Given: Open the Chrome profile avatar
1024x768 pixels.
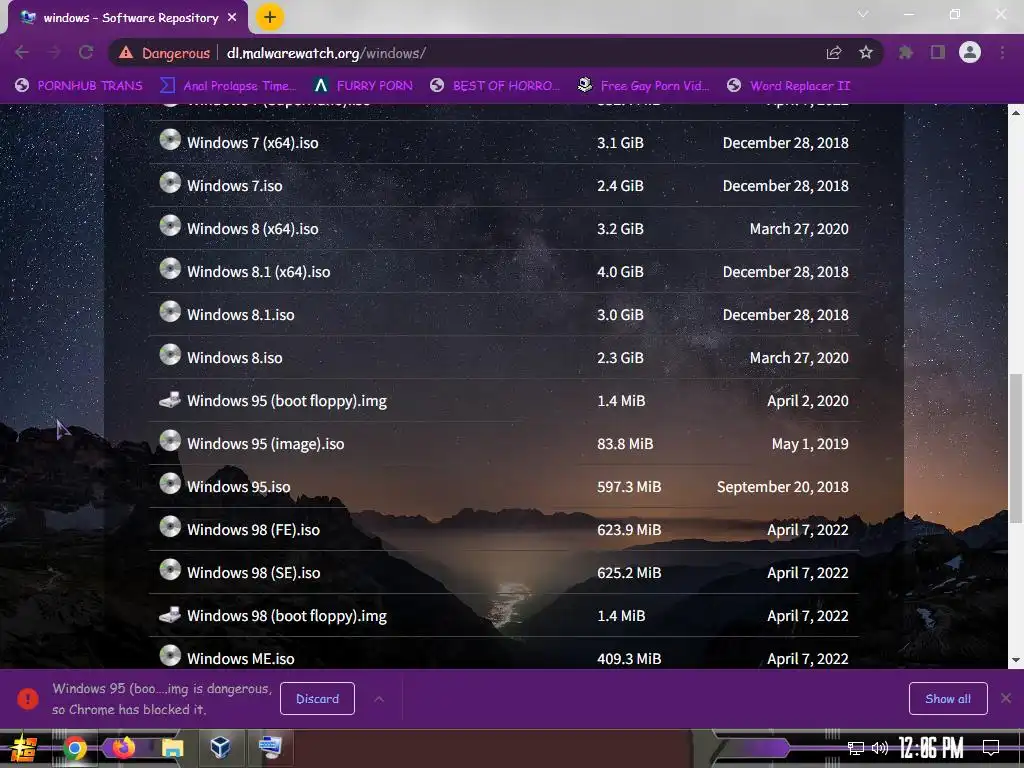Looking at the screenshot, I should click(970, 52).
